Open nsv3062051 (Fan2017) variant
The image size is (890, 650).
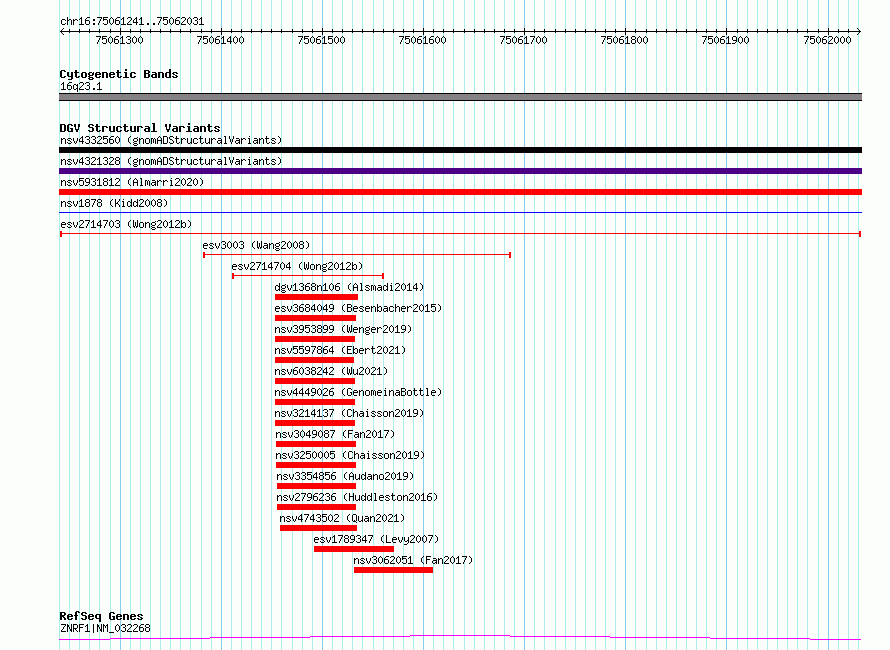pyautogui.click(x=413, y=560)
